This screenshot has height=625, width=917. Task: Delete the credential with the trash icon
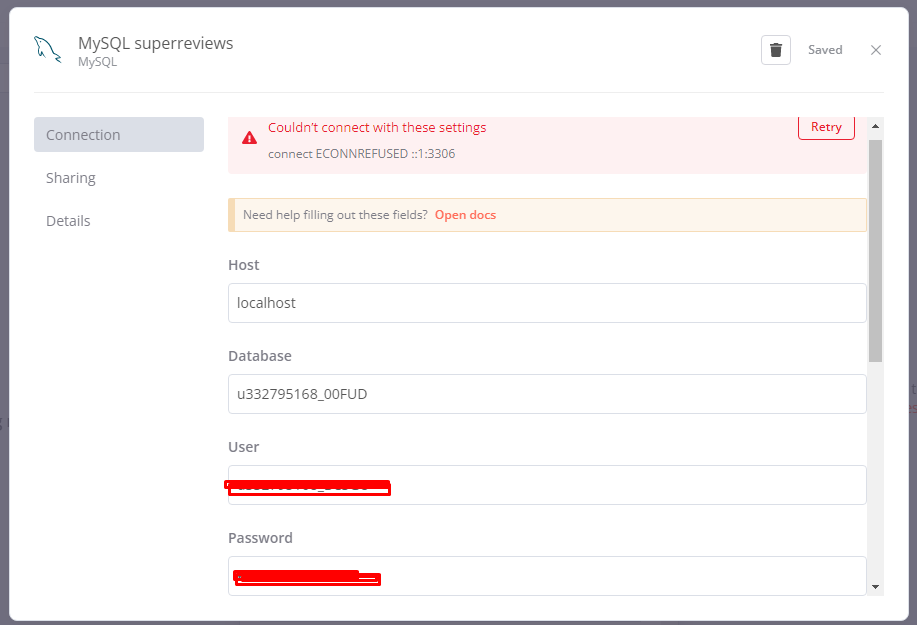(775, 50)
